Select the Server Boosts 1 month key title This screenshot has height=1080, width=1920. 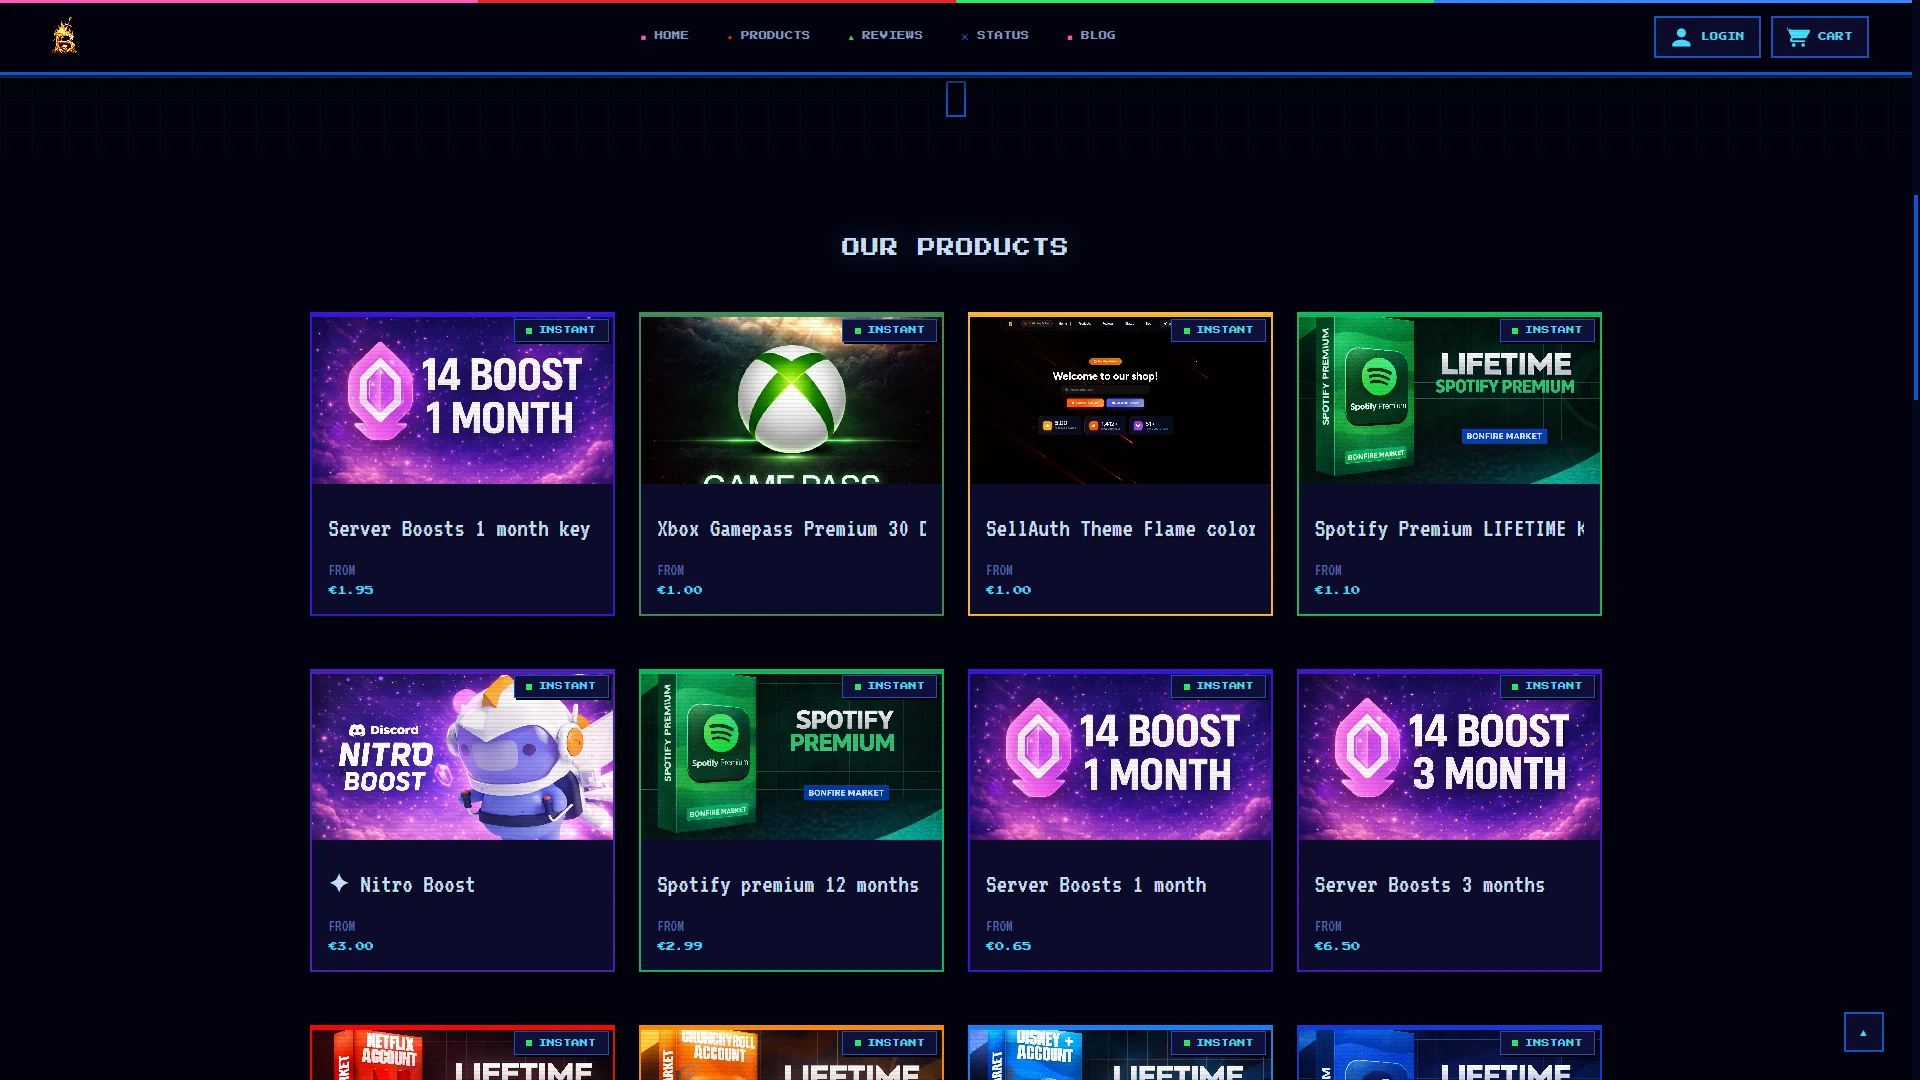coord(459,529)
